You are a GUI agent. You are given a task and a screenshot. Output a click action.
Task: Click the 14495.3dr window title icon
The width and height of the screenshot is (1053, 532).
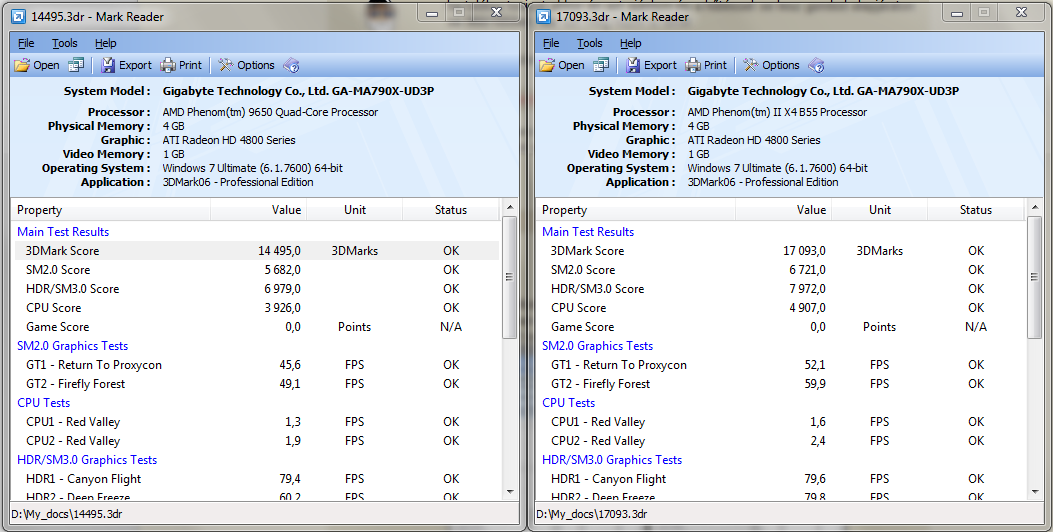tap(19, 16)
